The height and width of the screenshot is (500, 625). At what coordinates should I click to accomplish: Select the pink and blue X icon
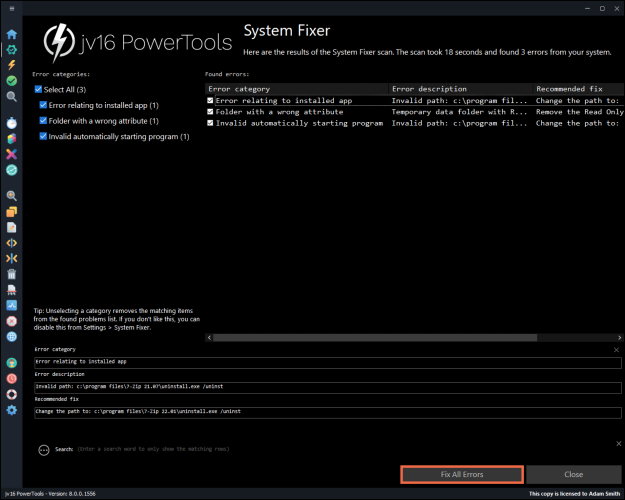12,154
